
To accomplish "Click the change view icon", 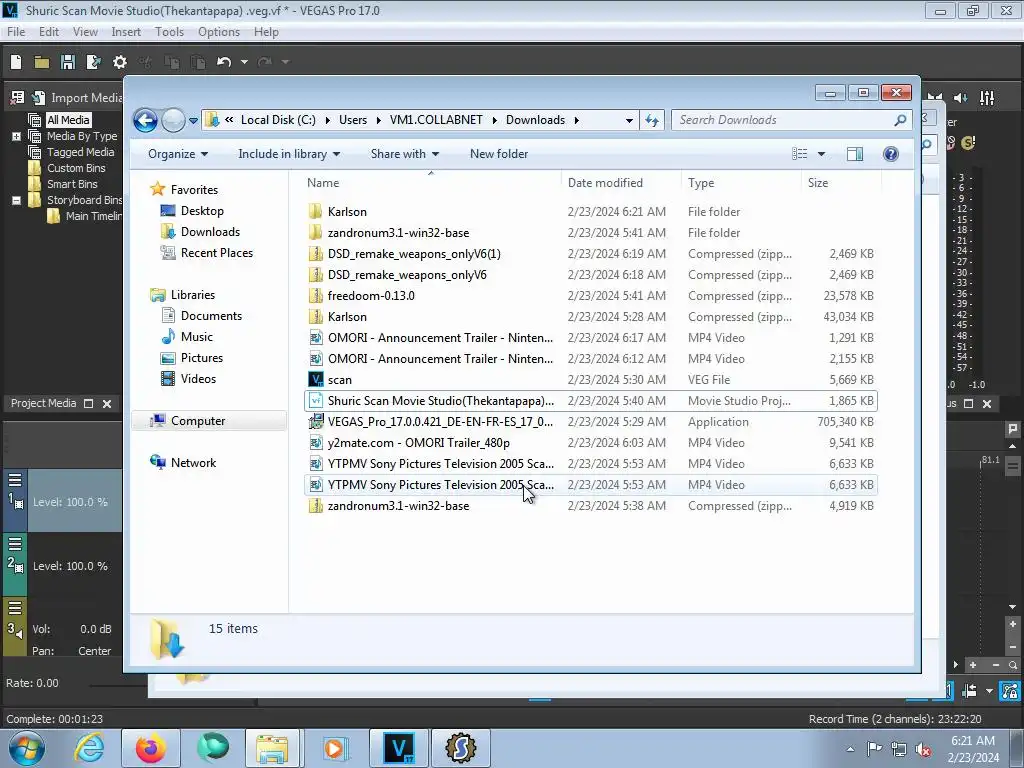I will tap(800, 154).
